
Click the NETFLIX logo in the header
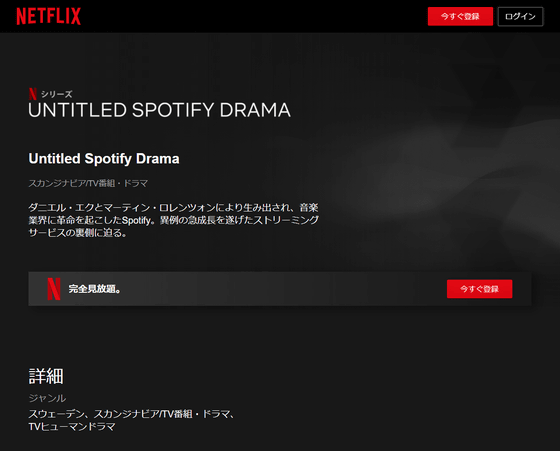click(49, 16)
